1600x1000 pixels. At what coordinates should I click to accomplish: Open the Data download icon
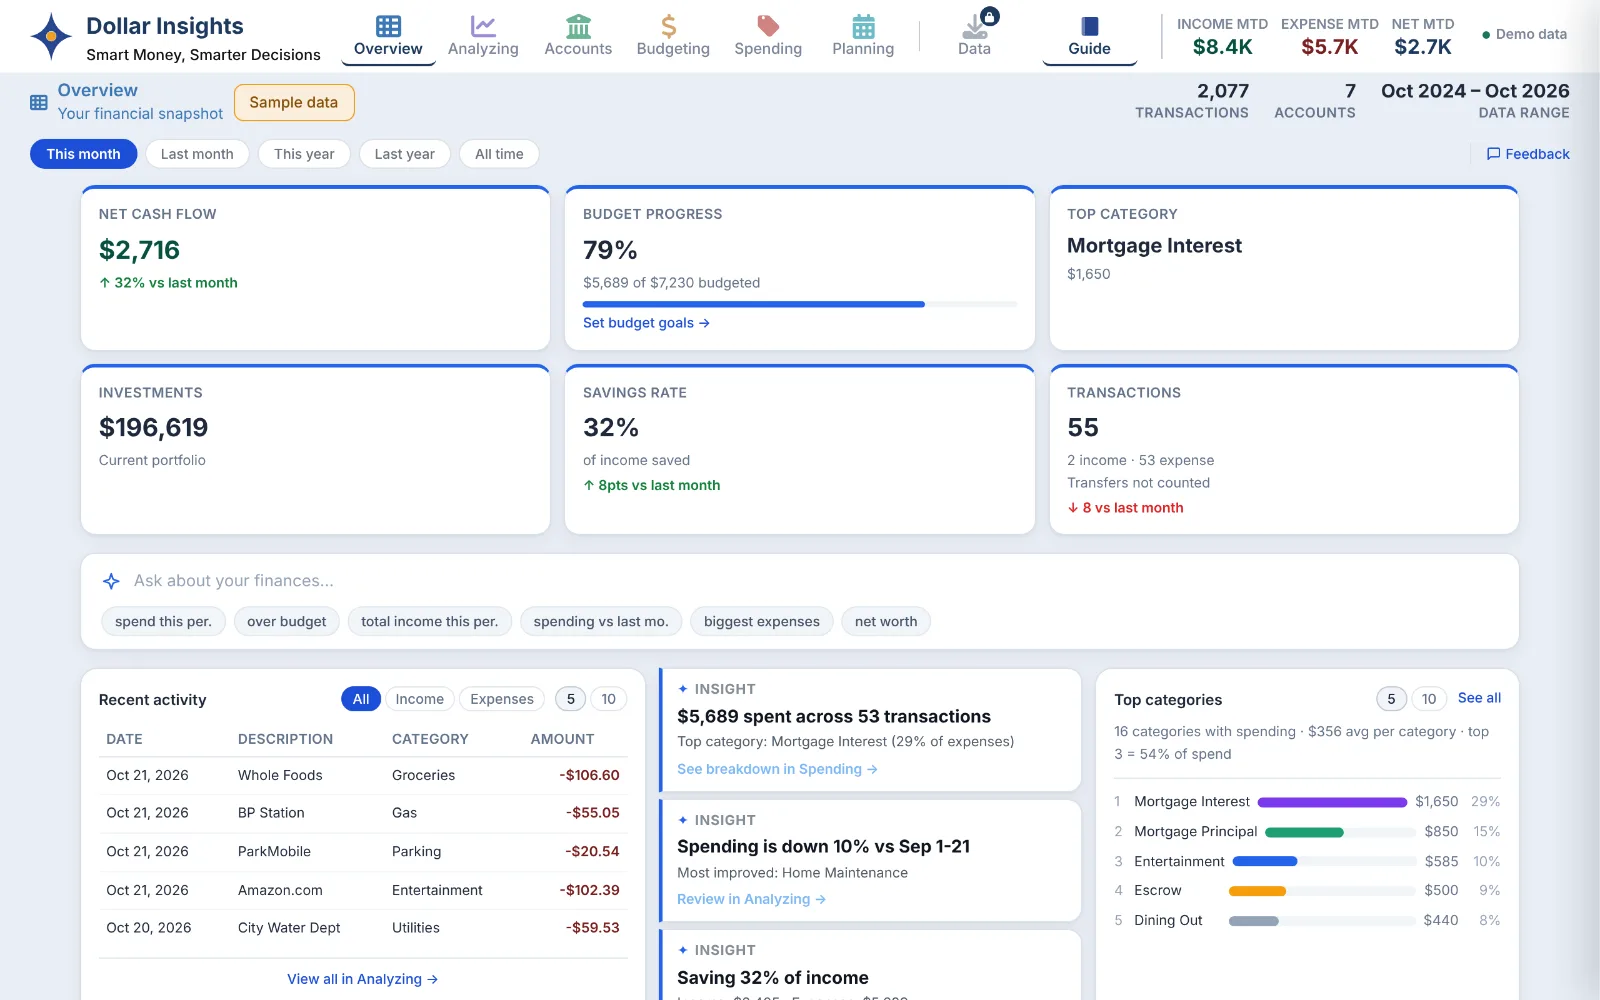(974, 26)
